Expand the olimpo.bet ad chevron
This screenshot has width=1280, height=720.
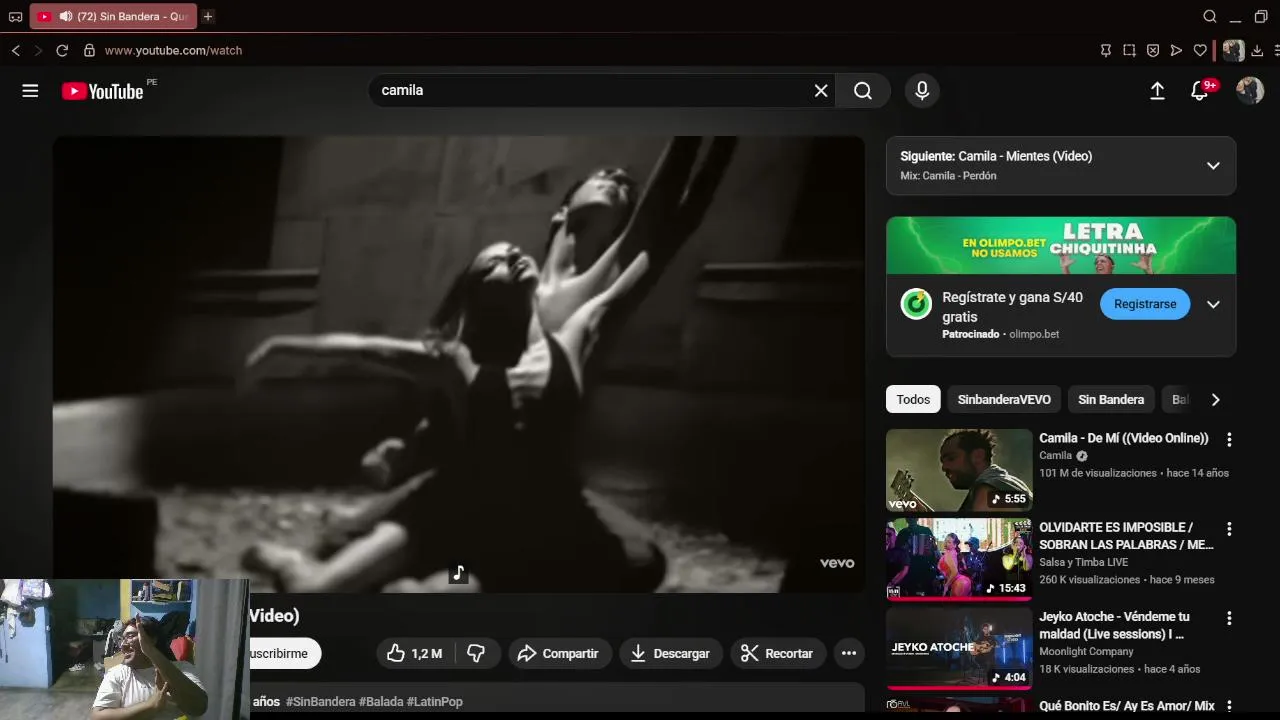tap(1213, 304)
